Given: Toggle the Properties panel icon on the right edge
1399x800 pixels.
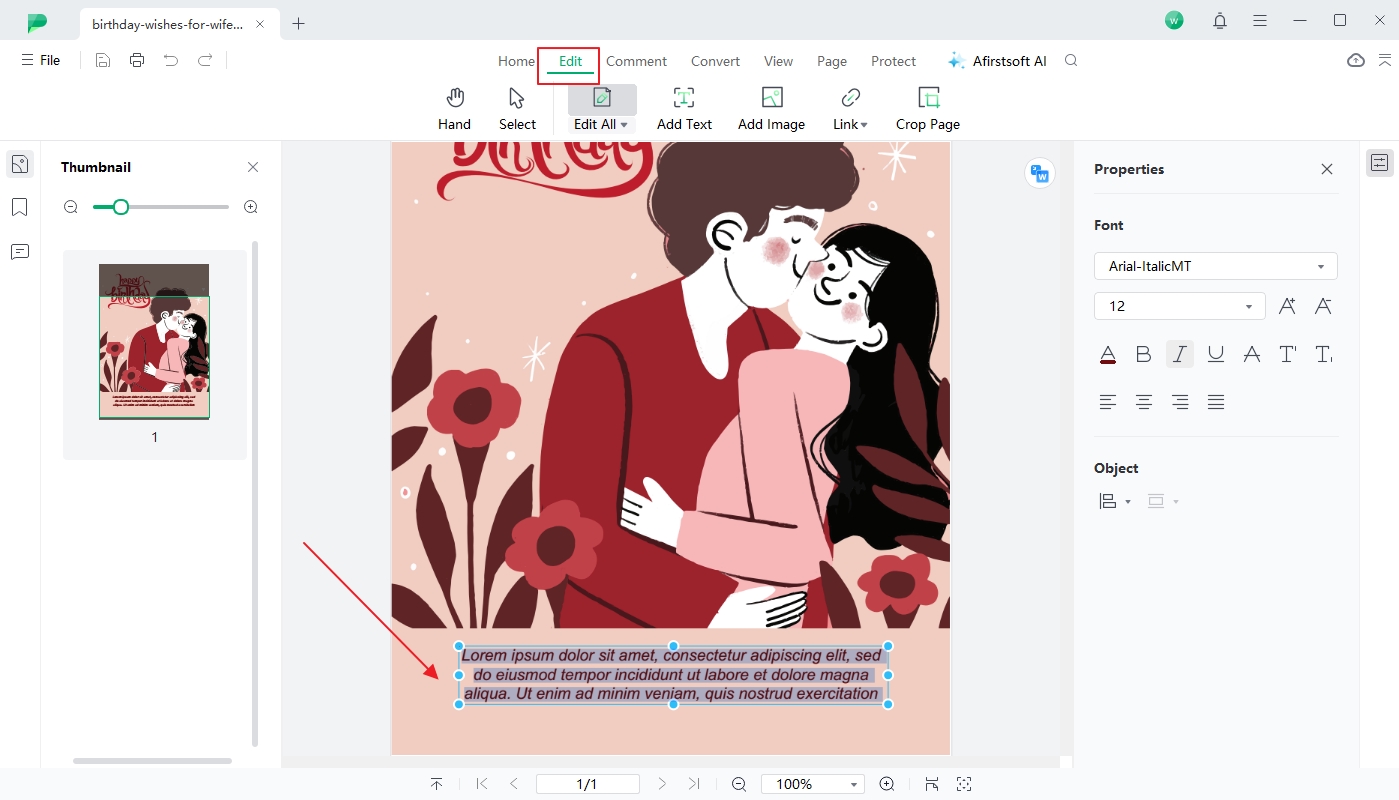Looking at the screenshot, I should (x=1380, y=163).
